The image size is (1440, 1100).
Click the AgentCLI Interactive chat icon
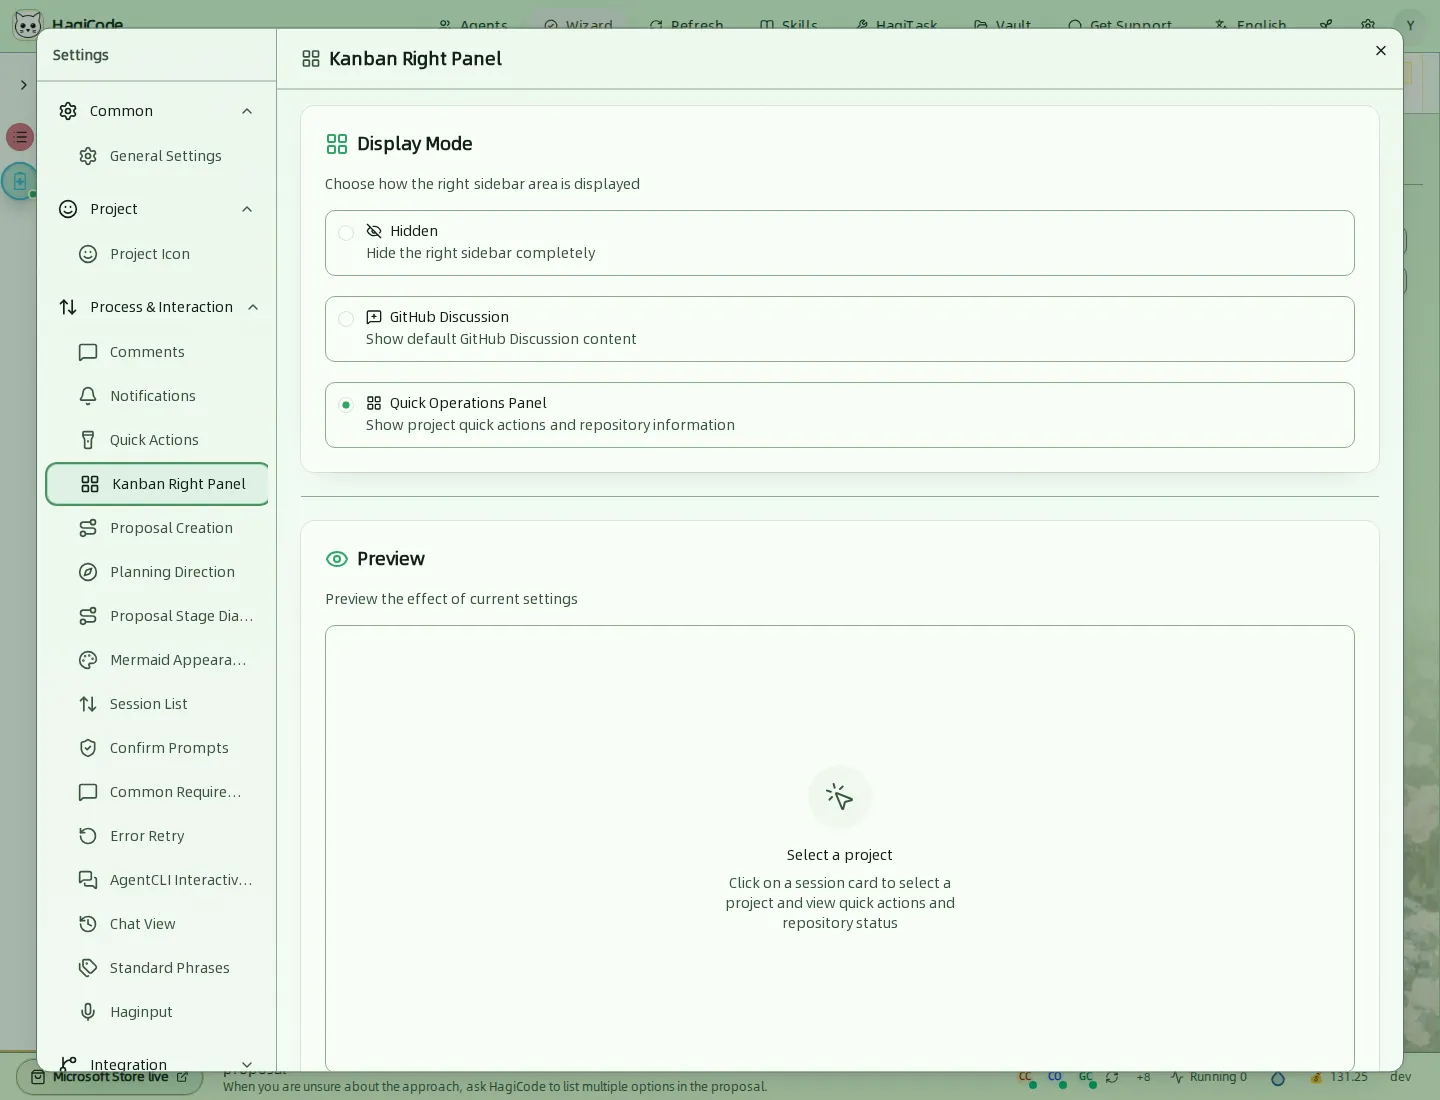click(x=88, y=880)
